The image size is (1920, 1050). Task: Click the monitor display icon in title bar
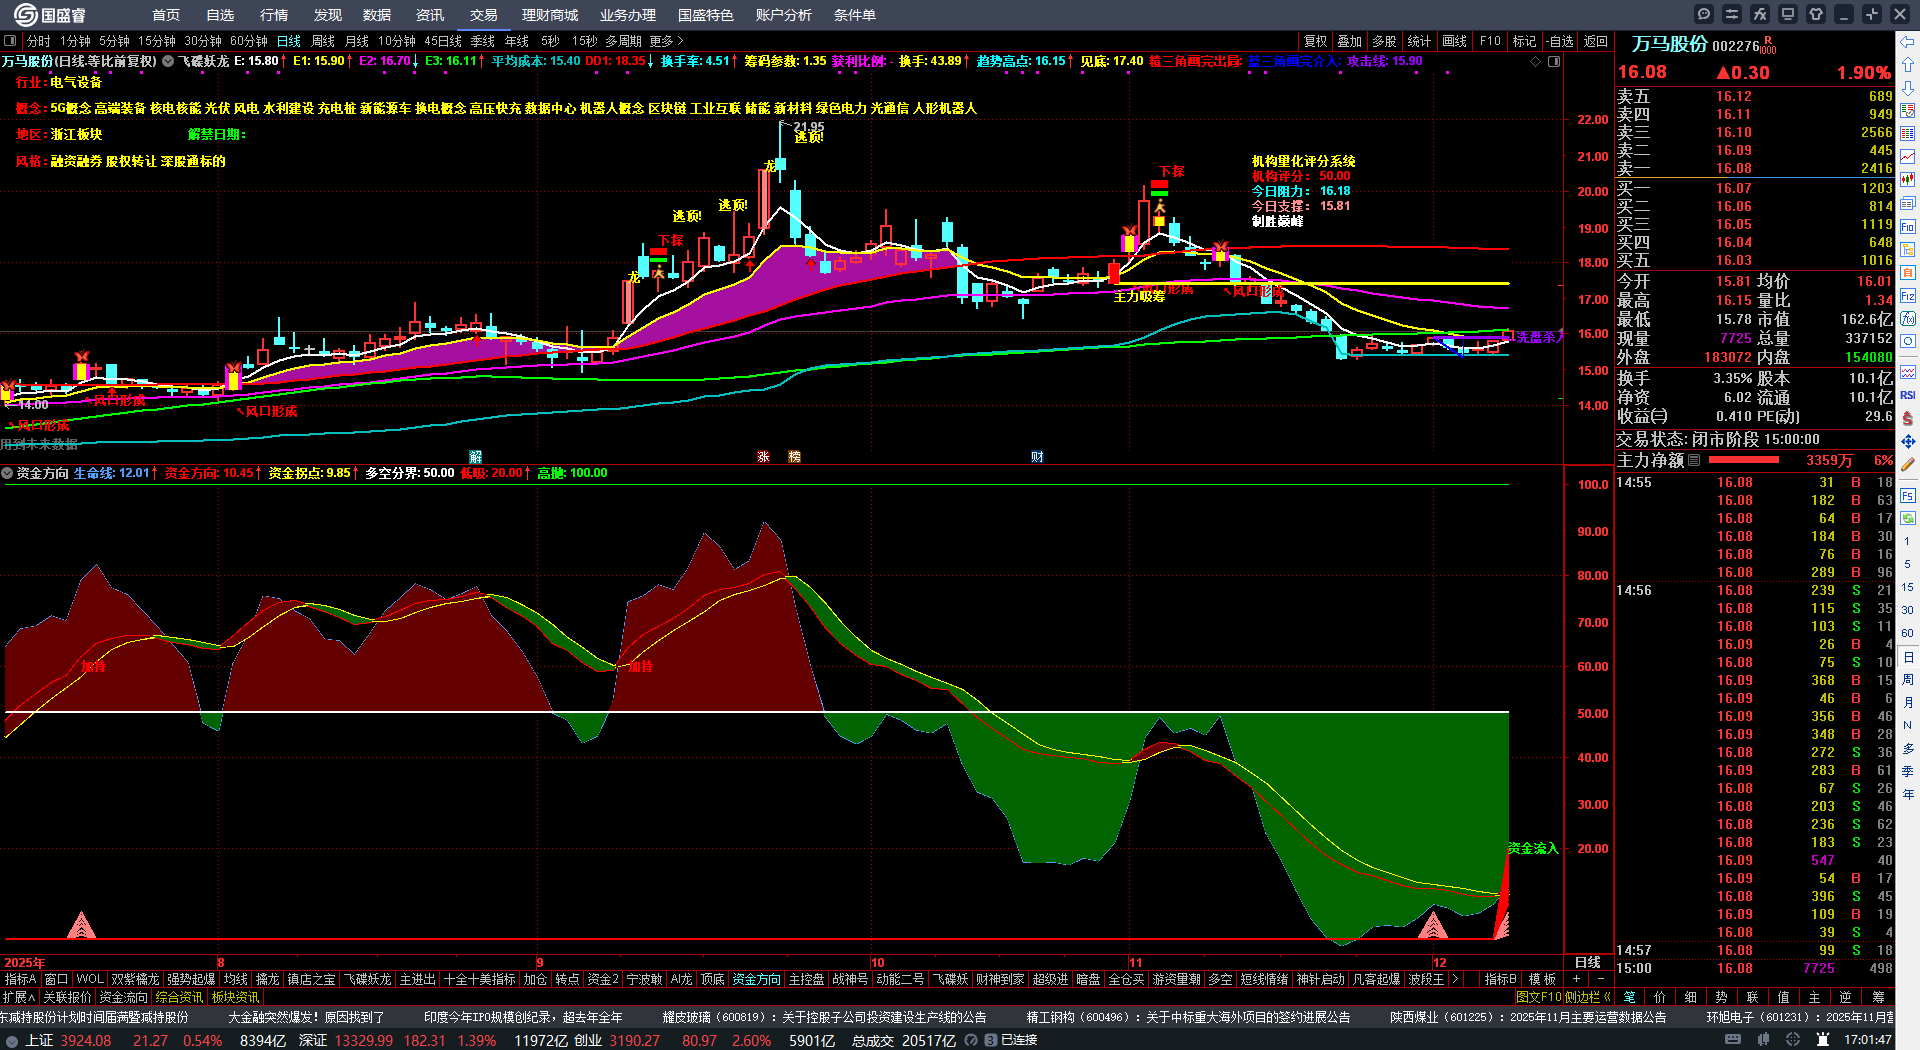tap(1788, 14)
